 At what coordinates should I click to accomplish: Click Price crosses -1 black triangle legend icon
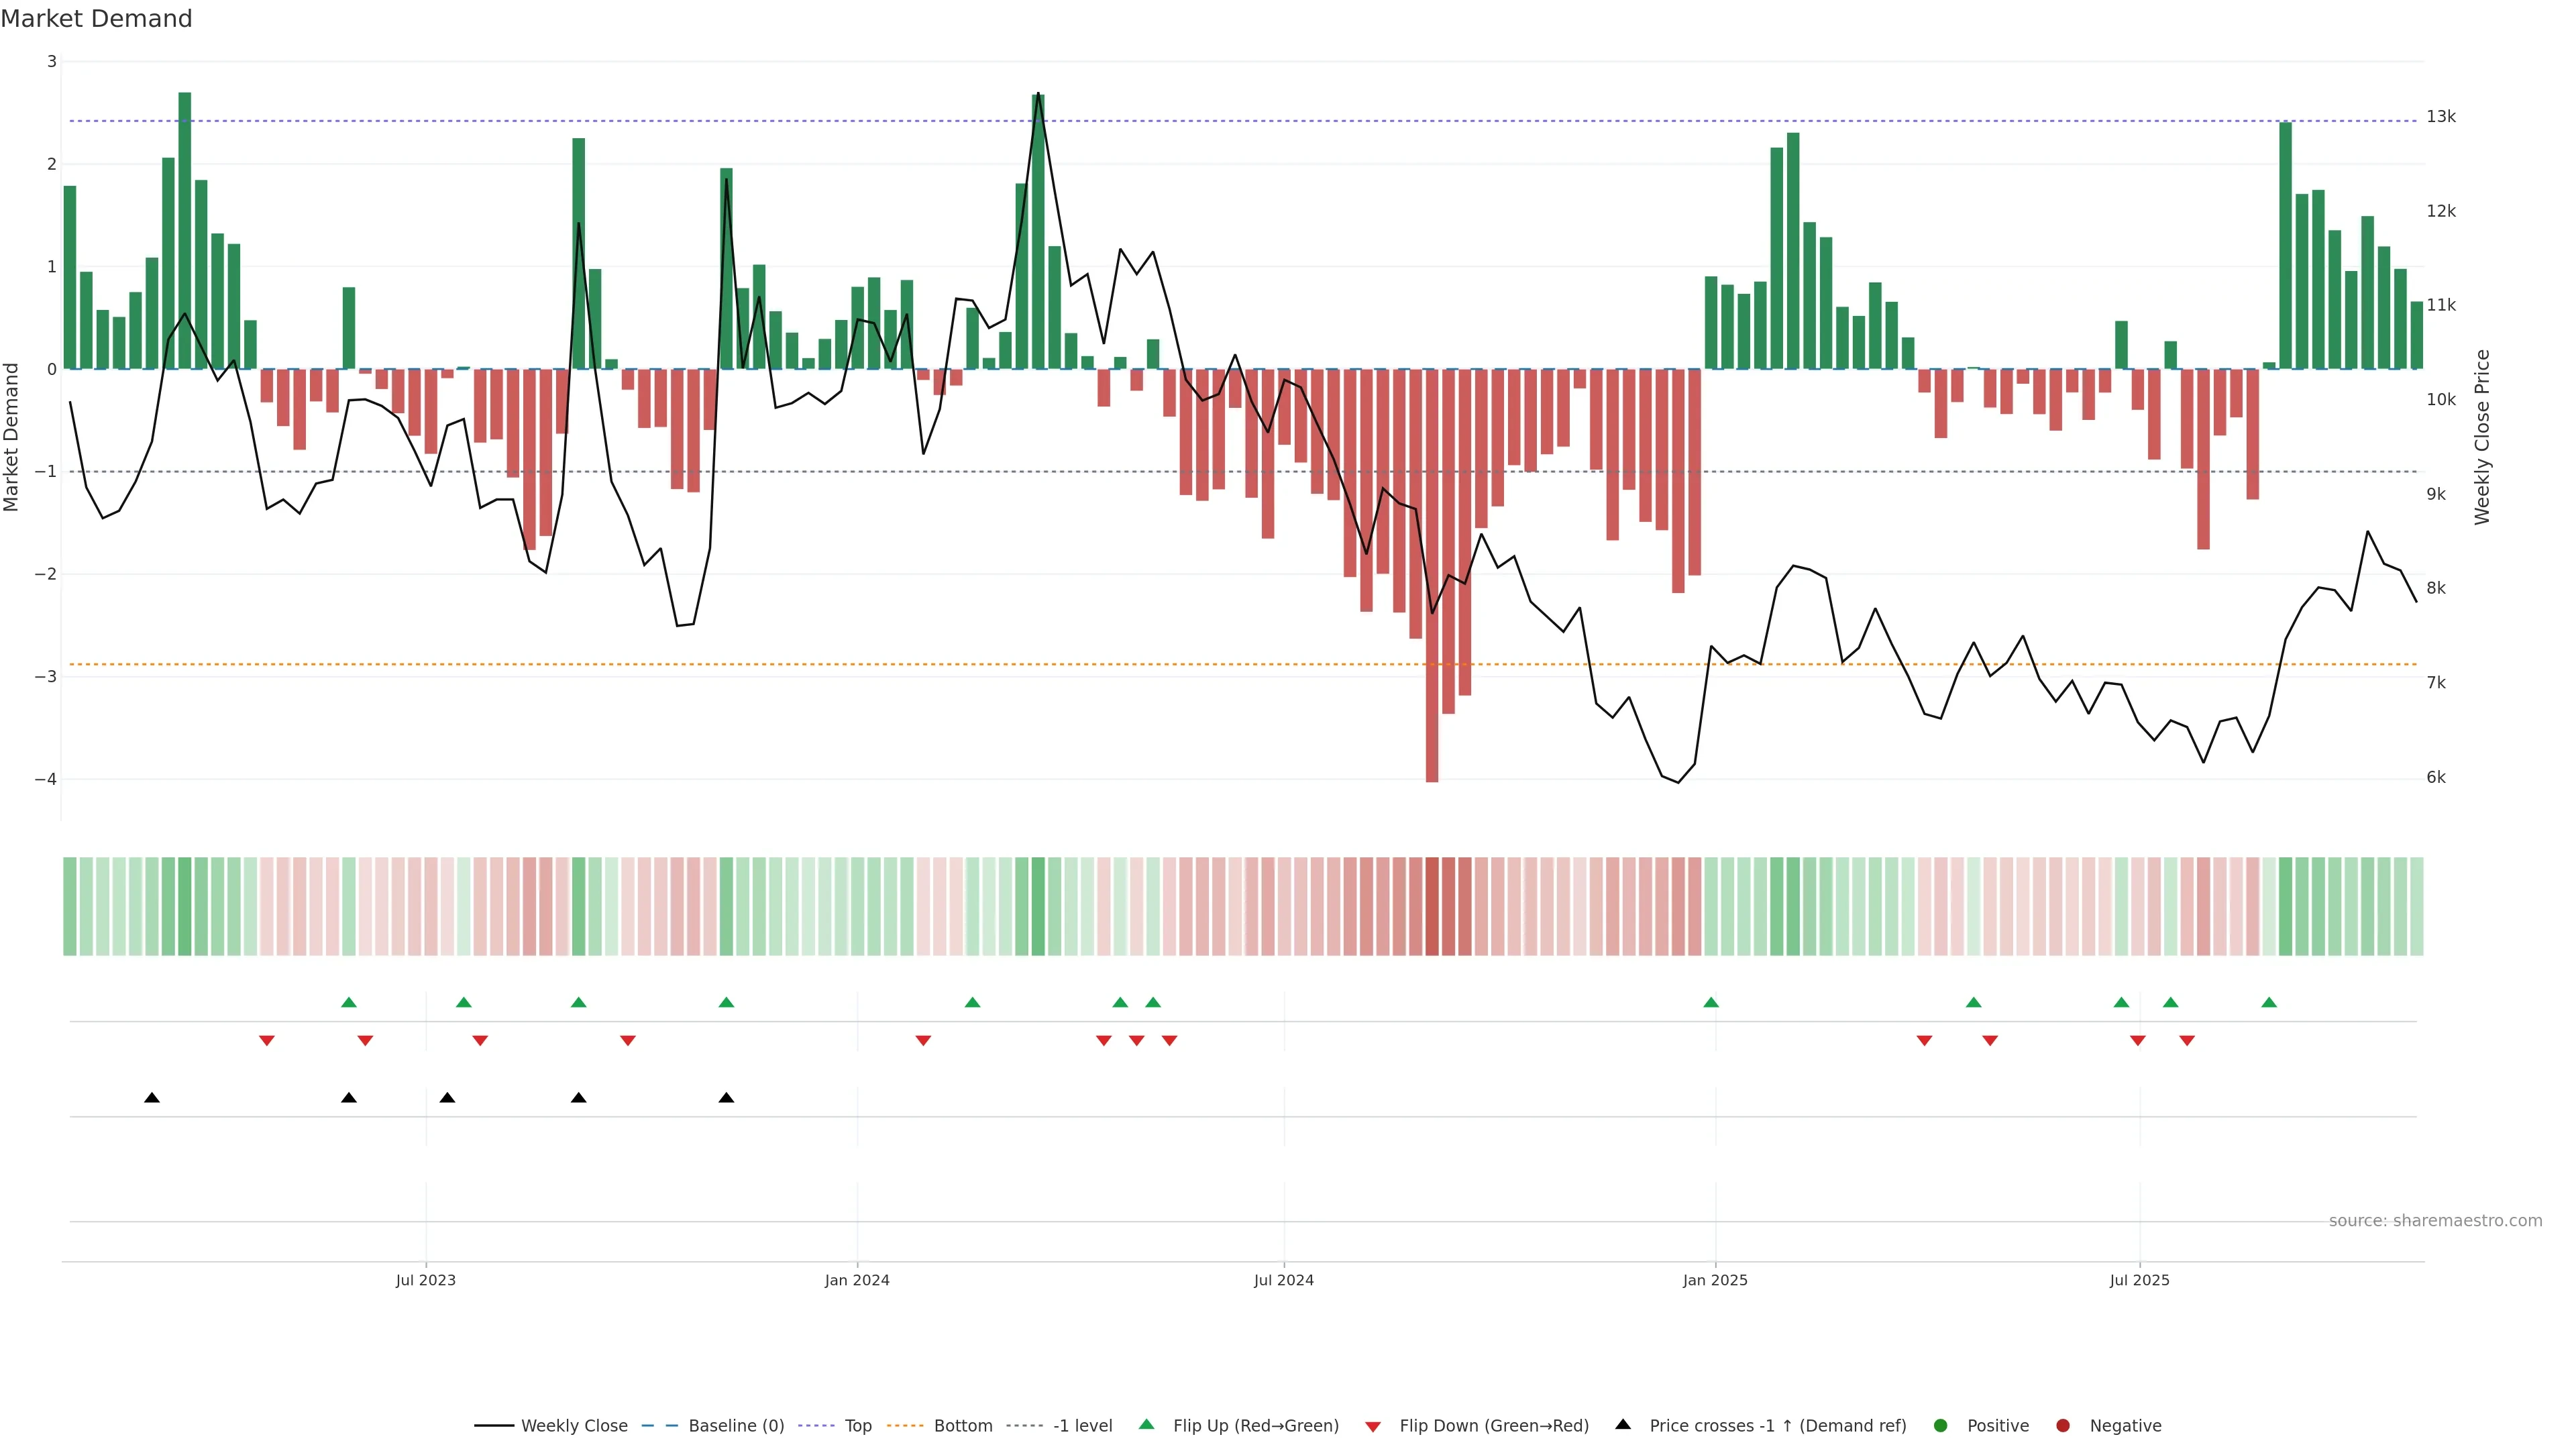click(1623, 1424)
